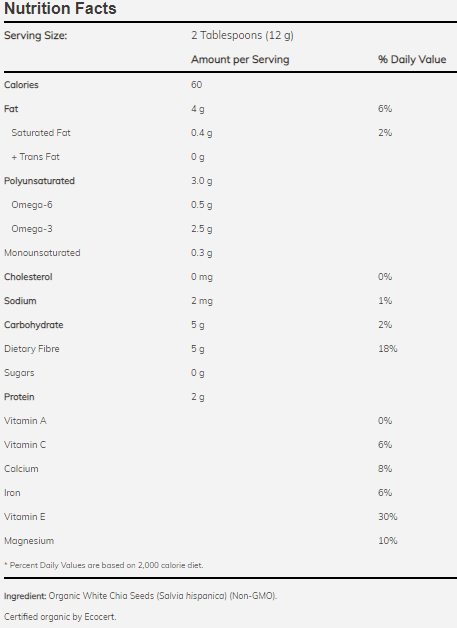The image size is (457, 628).
Task: Select the Dietary Fibre 18% value
Action: pos(387,349)
